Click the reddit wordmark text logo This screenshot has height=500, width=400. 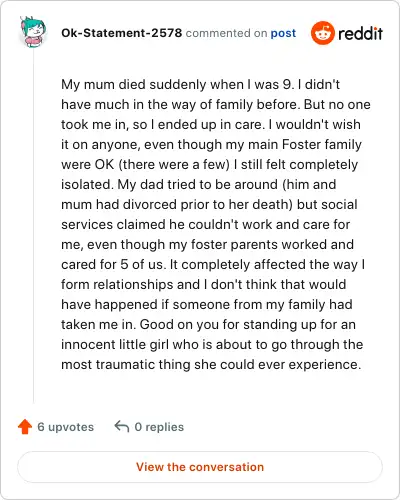click(360, 33)
